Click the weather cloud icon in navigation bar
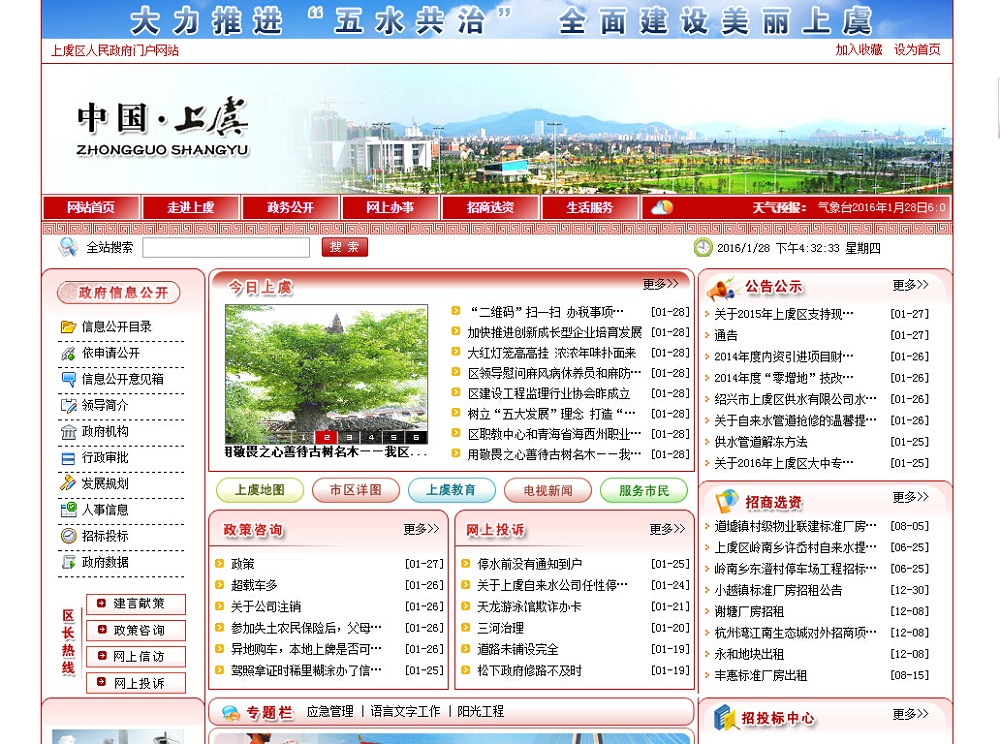The height and width of the screenshot is (744, 1000). 662,208
